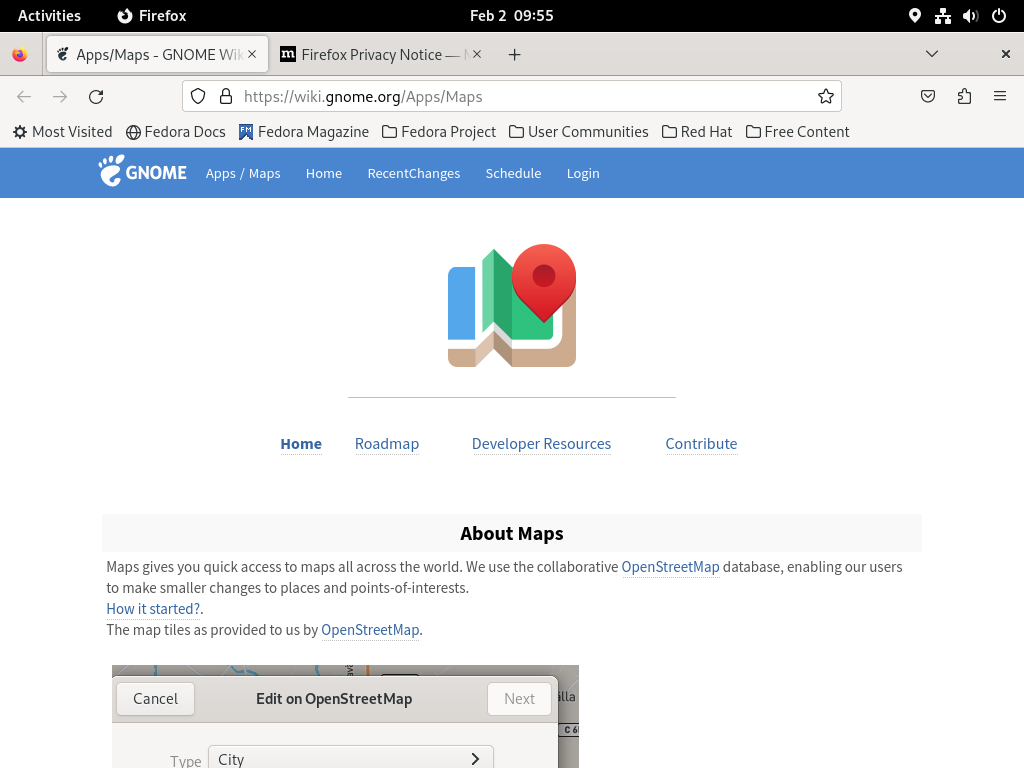Viewport: 1024px width, 768px height.
Task: Click the Firefox app menu in top bar
Action: coord(152,16)
